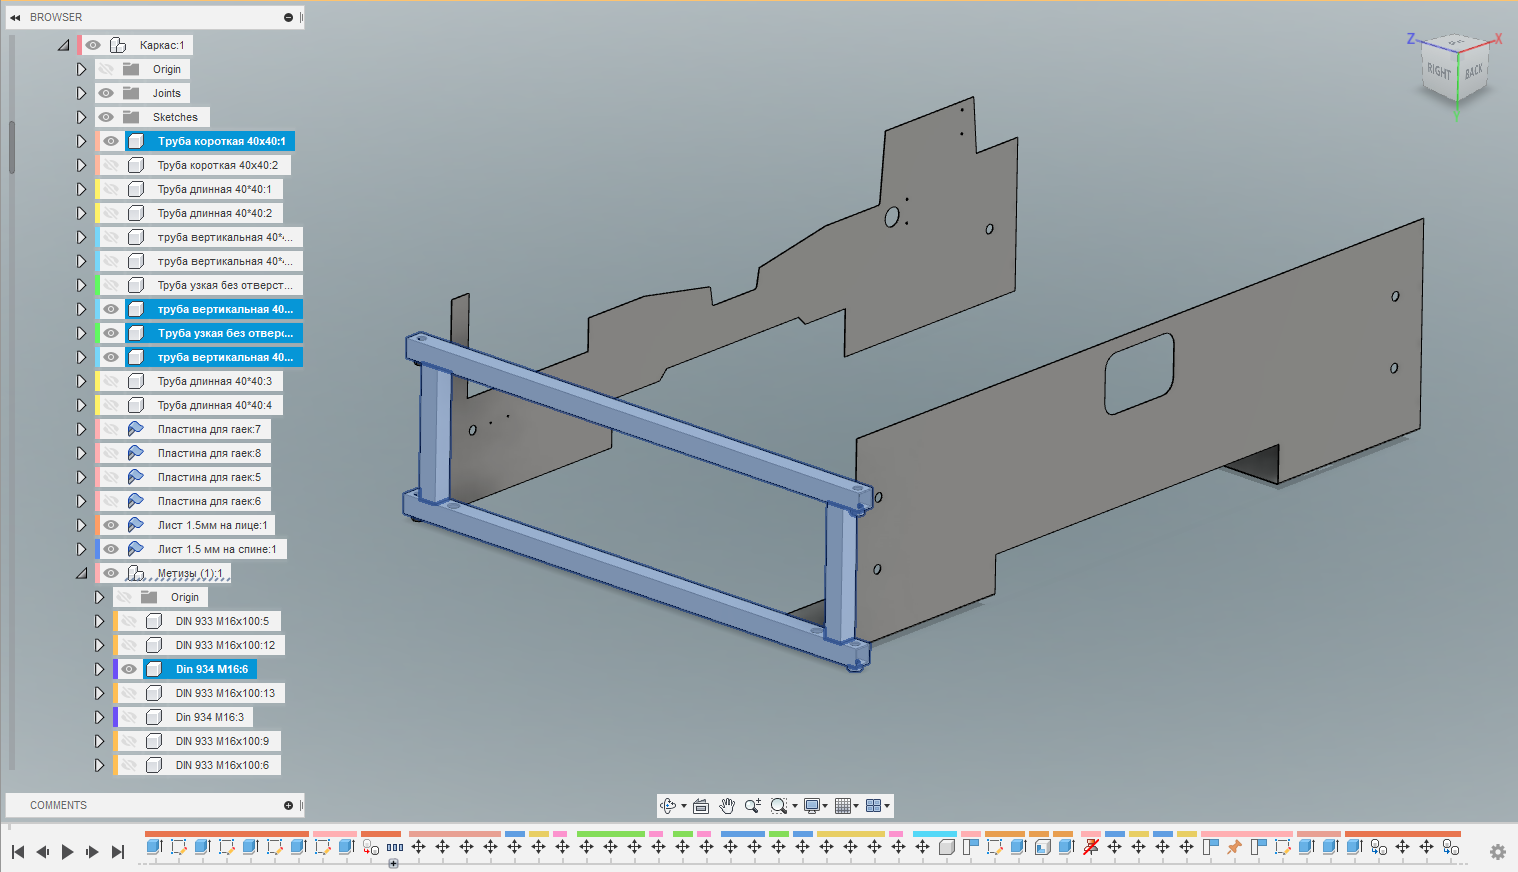This screenshot has width=1518, height=872.
Task: Expand the Comments panel plus button
Action: tap(288, 805)
